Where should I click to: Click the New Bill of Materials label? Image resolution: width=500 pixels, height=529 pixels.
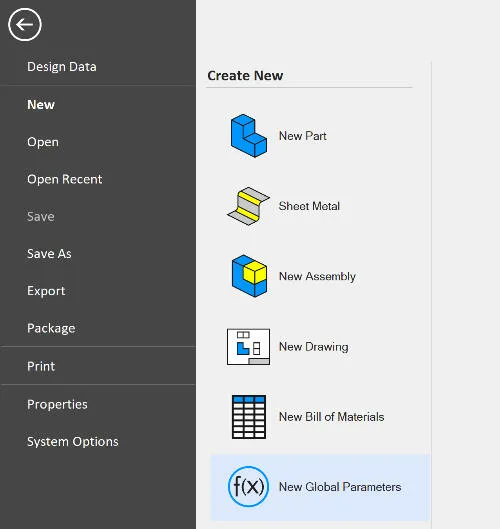coord(331,417)
